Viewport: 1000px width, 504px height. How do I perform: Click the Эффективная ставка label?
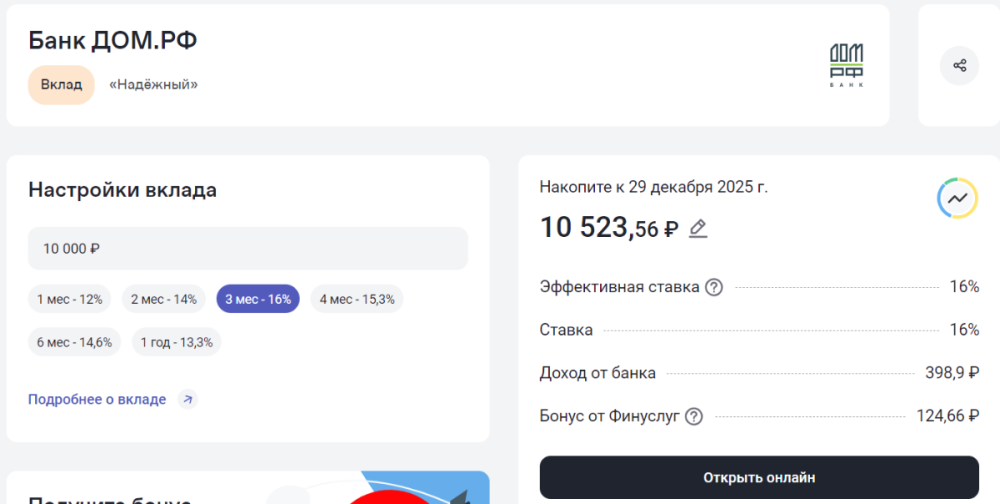619,287
